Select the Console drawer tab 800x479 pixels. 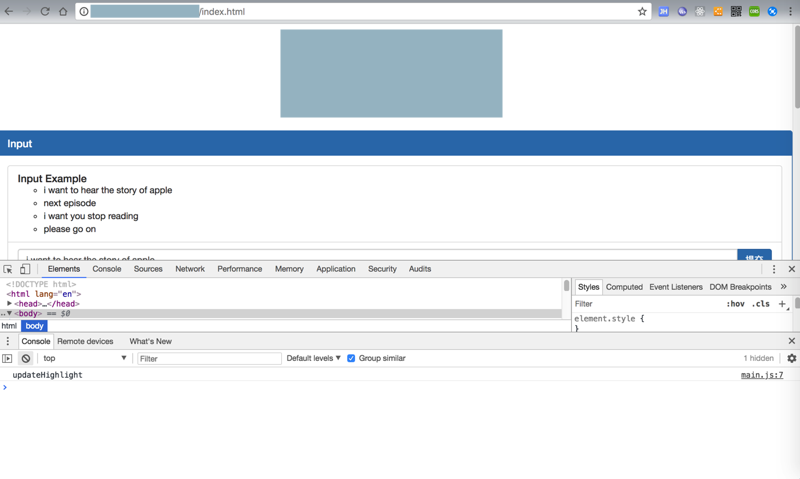point(36,341)
